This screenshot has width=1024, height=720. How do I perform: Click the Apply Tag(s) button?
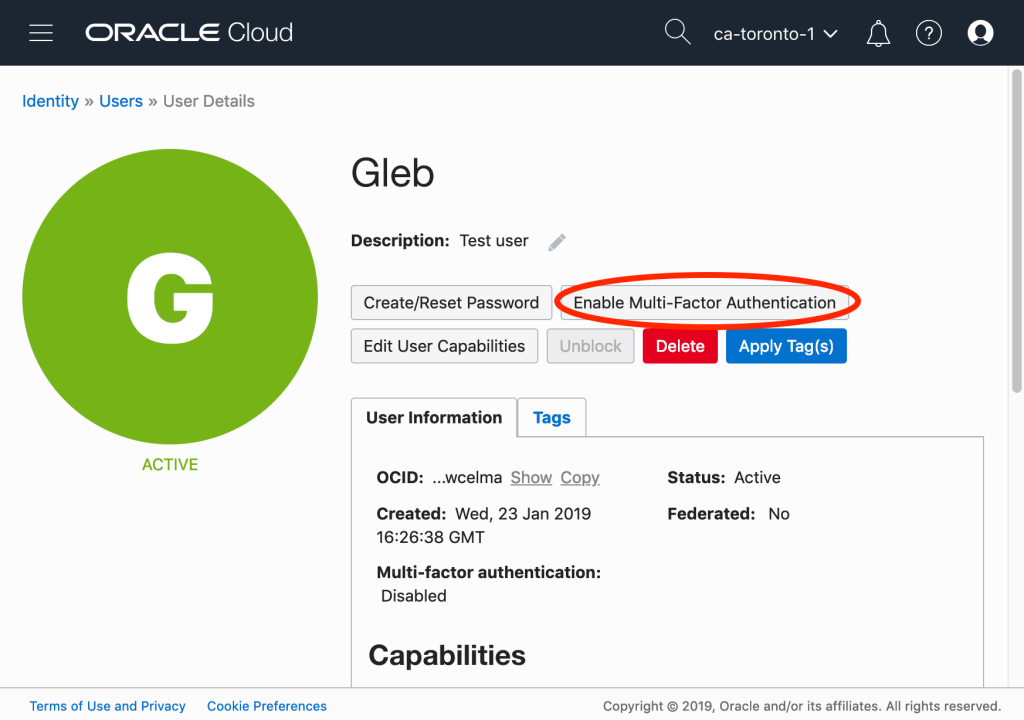tap(786, 346)
